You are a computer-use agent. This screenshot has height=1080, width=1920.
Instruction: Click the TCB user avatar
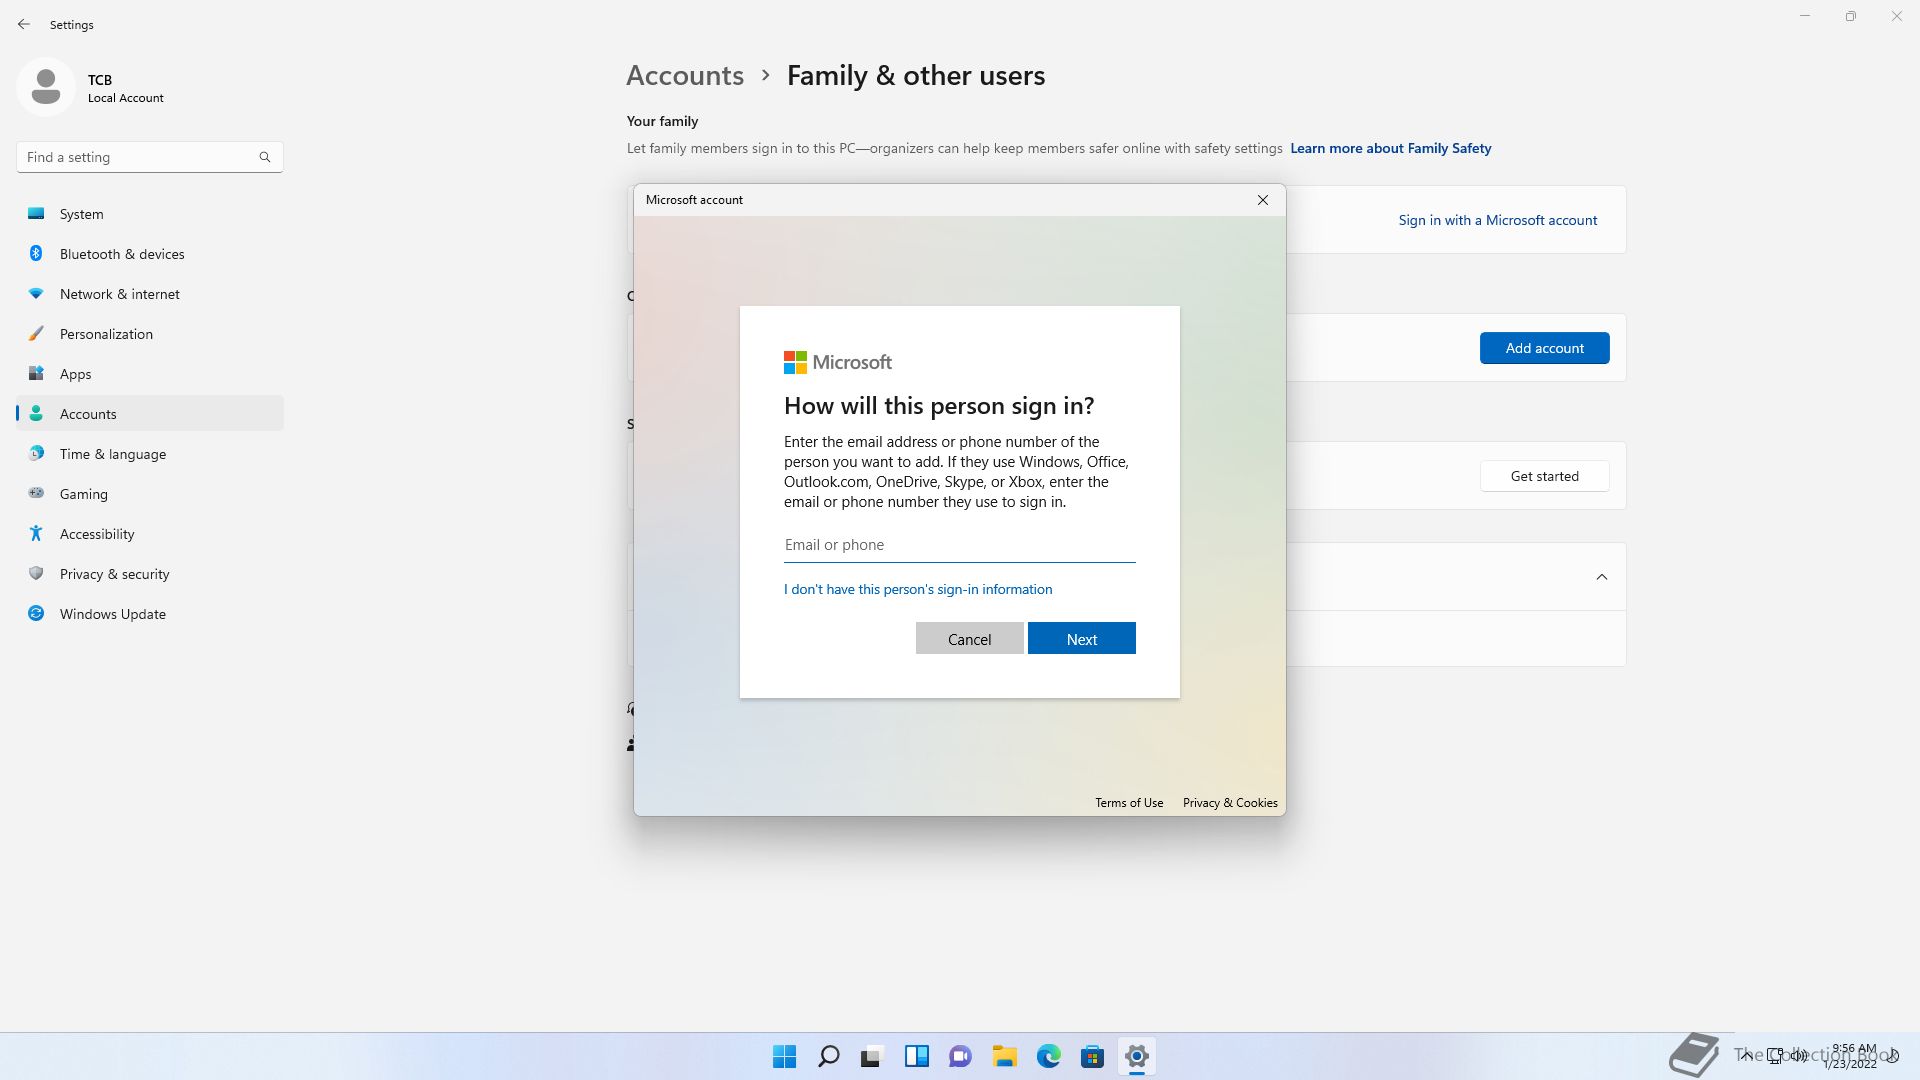click(46, 87)
